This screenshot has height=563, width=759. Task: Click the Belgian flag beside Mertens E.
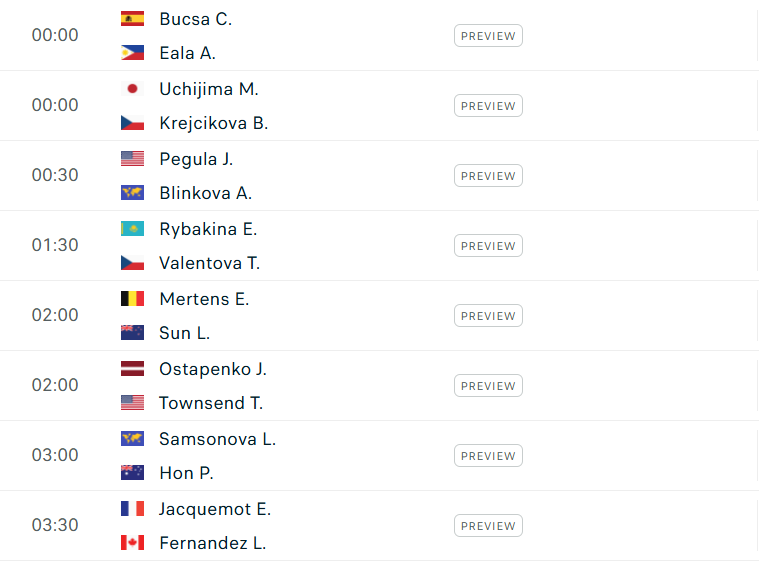tap(132, 299)
